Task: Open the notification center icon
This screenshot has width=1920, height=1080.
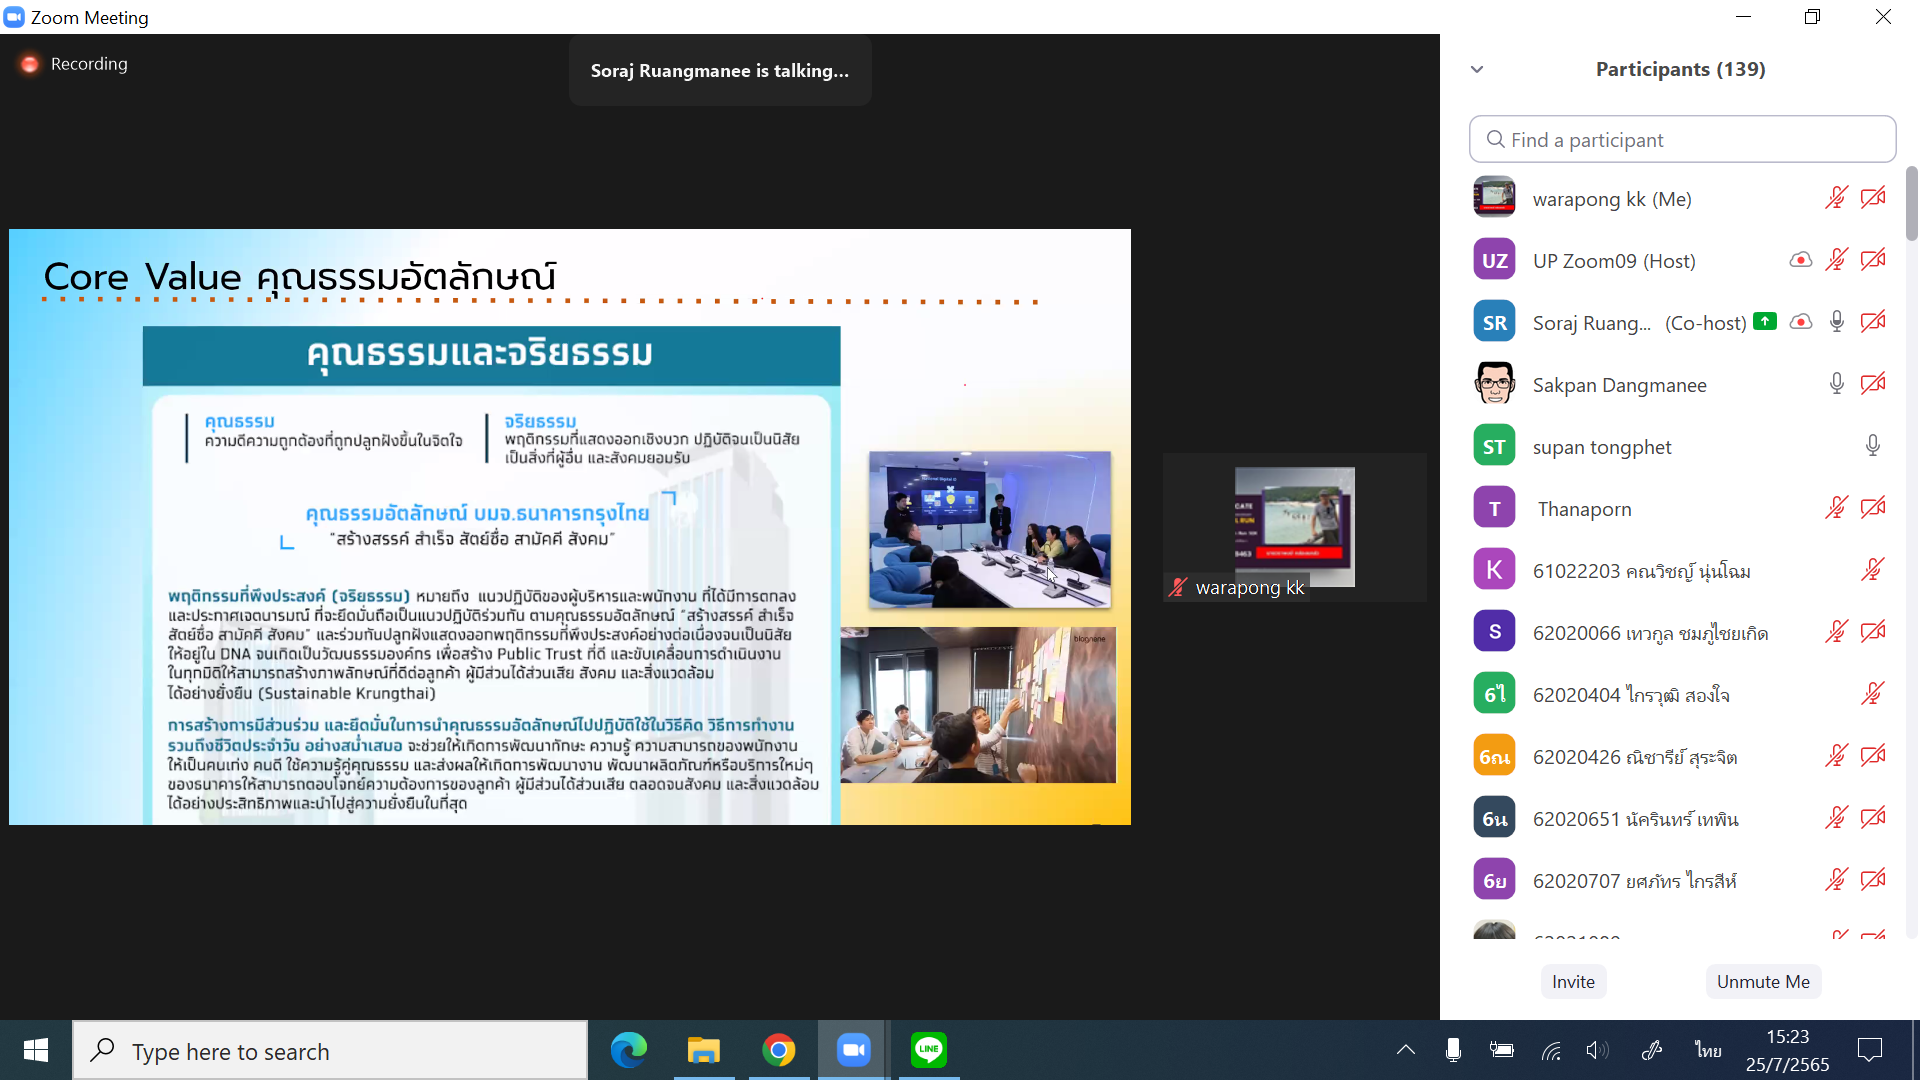Action: pos(1869,1050)
